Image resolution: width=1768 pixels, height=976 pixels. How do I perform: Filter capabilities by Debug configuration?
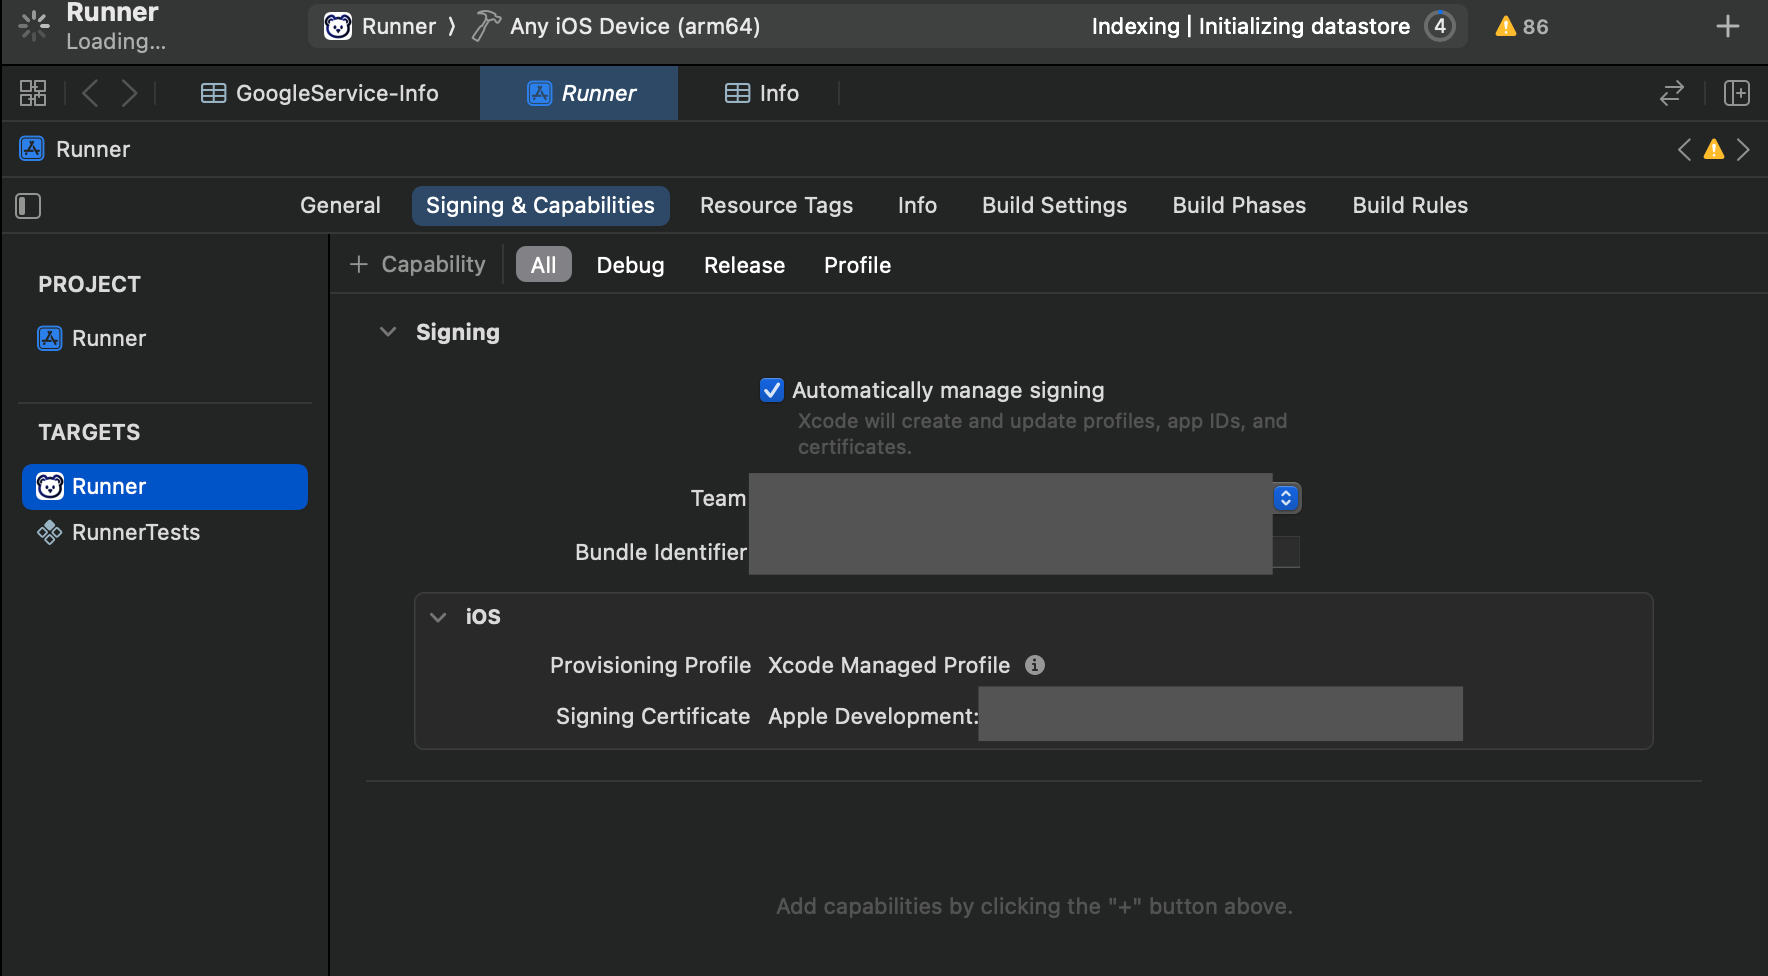coord(630,265)
